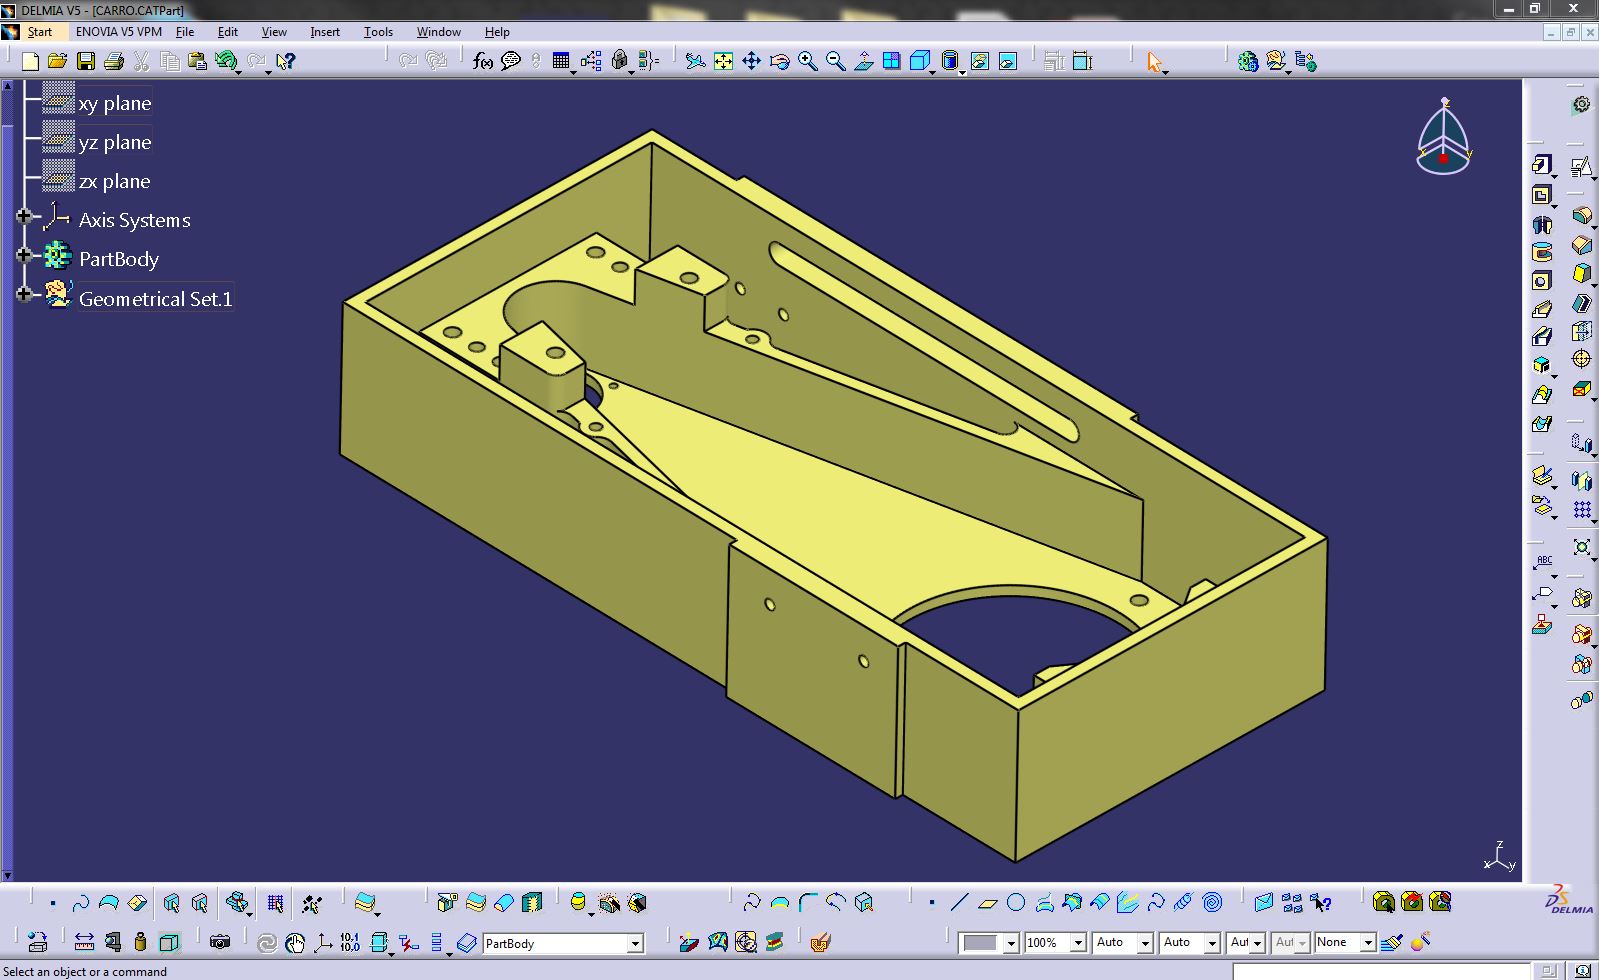The image size is (1599, 980).
Task: Click the Create Multi-View icon
Action: tap(891, 61)
